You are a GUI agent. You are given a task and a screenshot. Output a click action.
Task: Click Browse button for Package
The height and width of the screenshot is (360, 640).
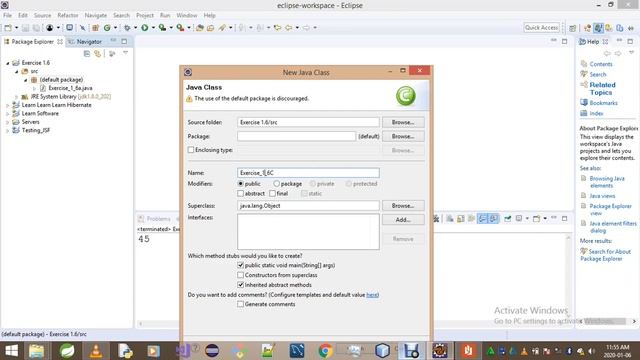403,136
